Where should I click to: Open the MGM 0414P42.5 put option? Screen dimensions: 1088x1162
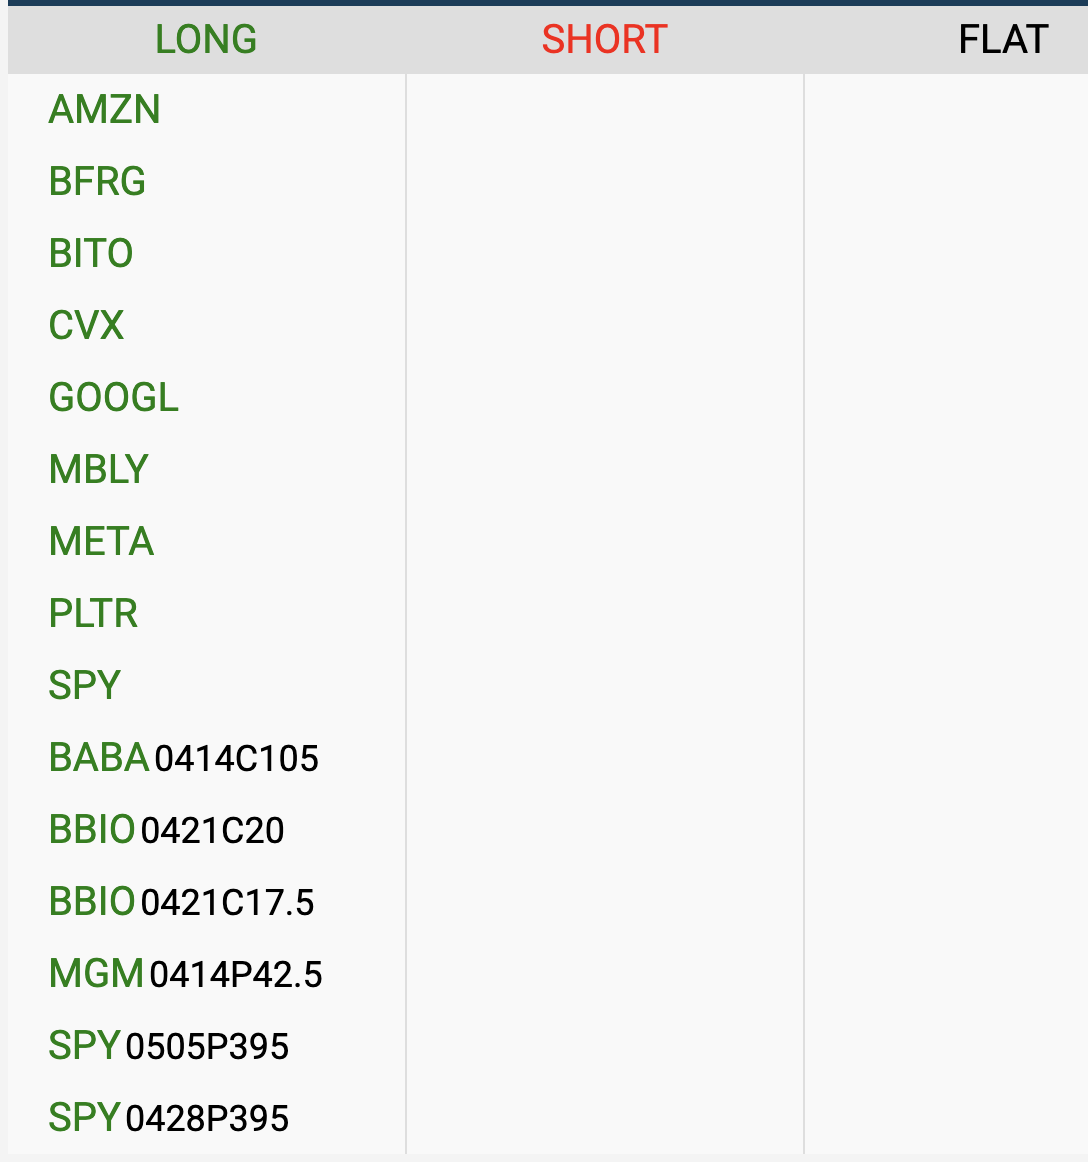pyautogui.click(x=186, y=974)
